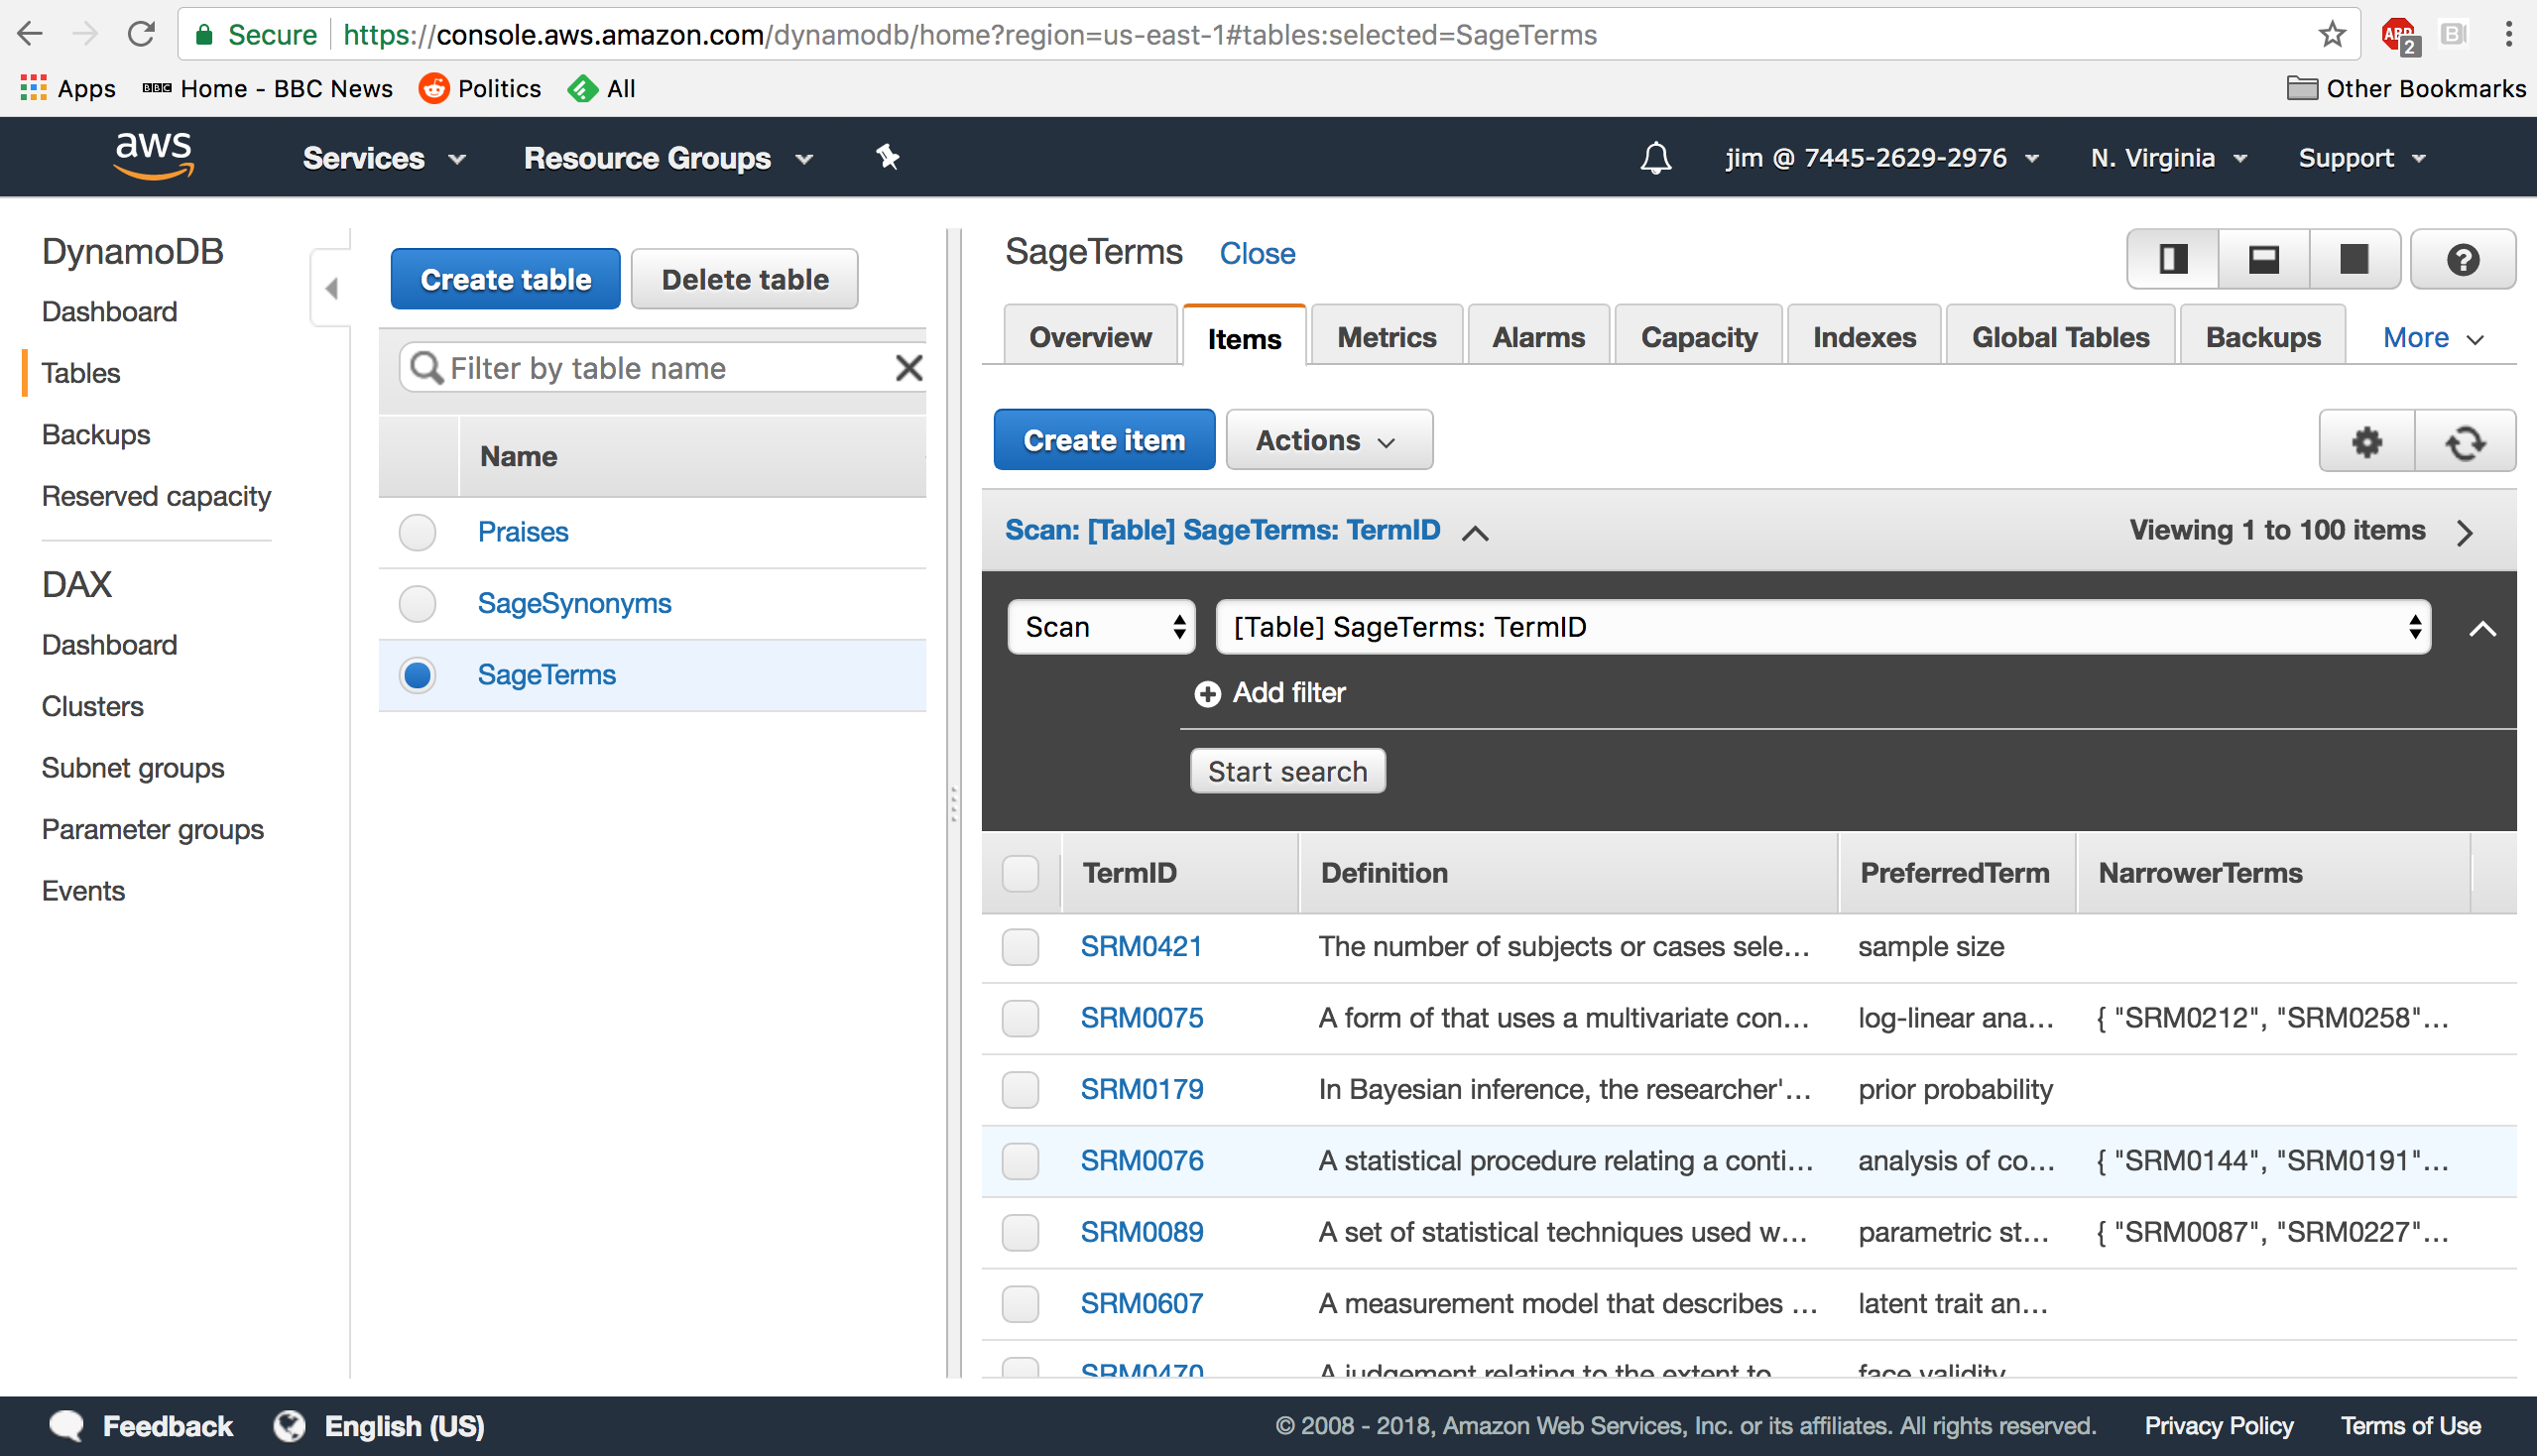Click the plus icon next to Add filter
The height and width of the screenshot is (1456, 2537).
(1207, 693)
